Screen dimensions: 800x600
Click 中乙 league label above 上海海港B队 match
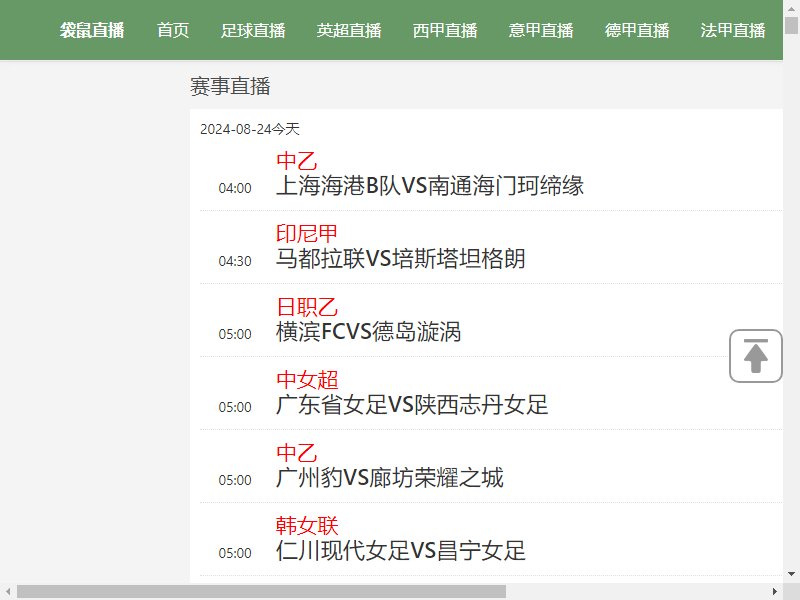296,161
